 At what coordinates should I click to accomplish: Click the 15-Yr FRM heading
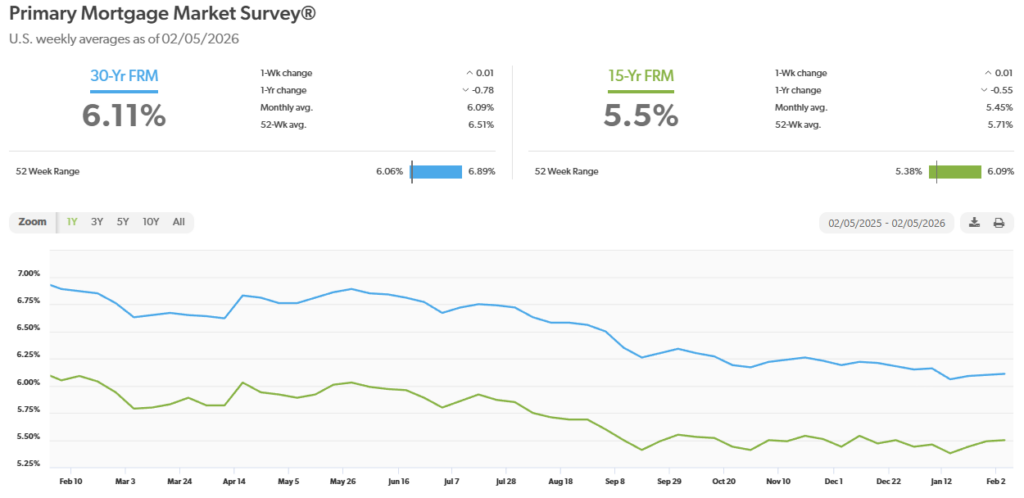(640, 75)
